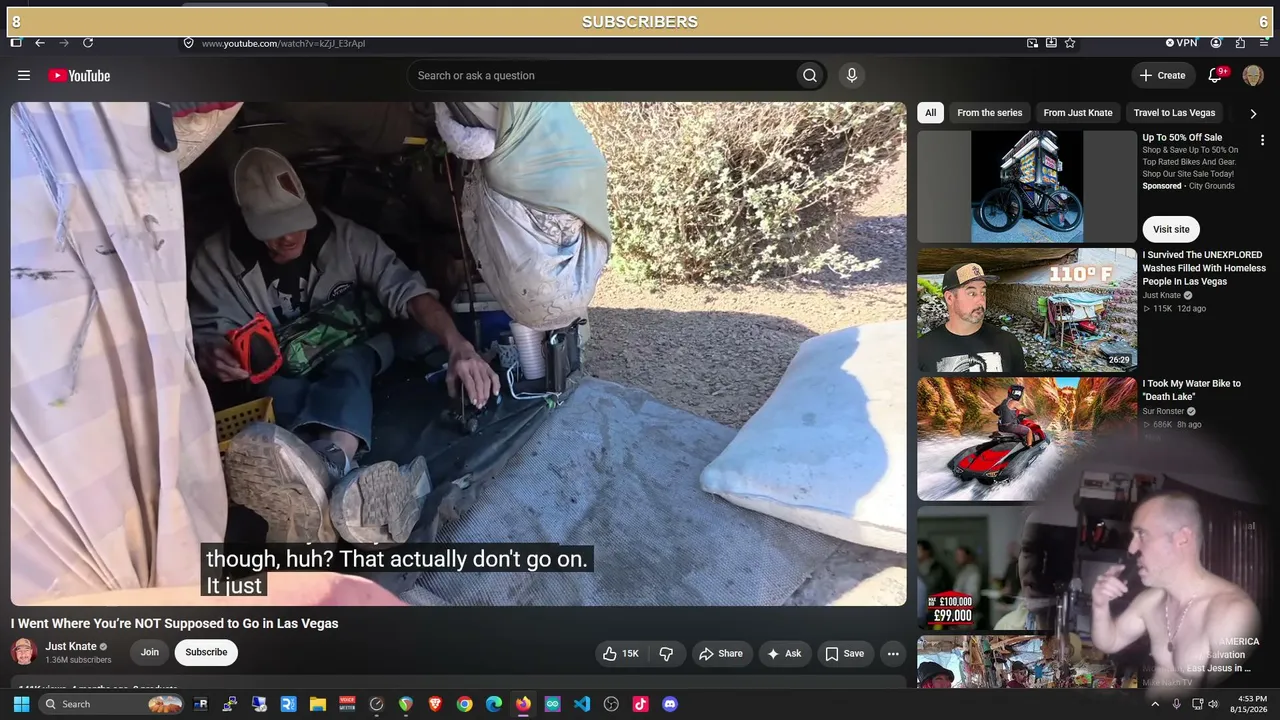Image resolution: width=1280 pixels, height=720 pixels.
Task: Open the Just Knate channel name link
Action: pyautogui.click(x=71, y=646)
